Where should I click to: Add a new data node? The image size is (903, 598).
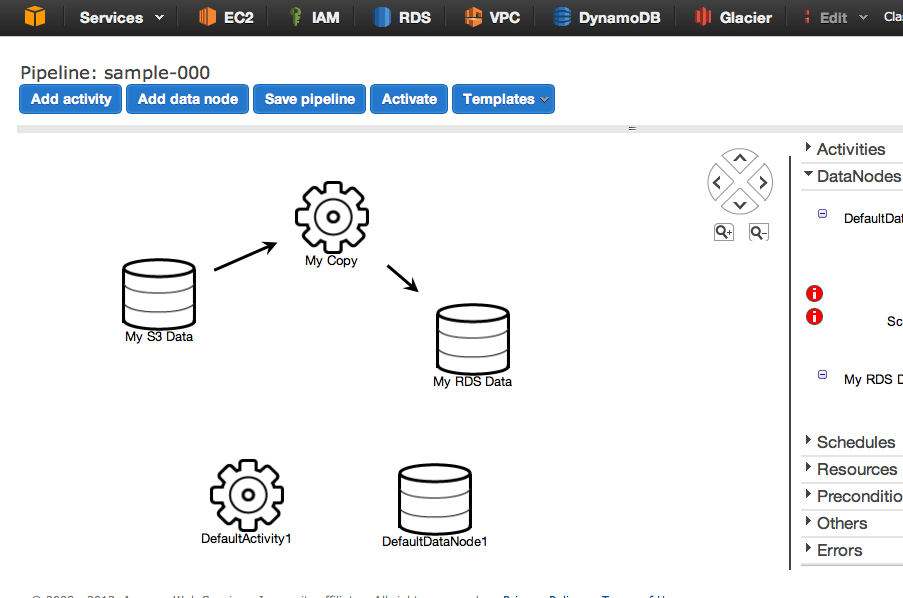click(187, 99)
